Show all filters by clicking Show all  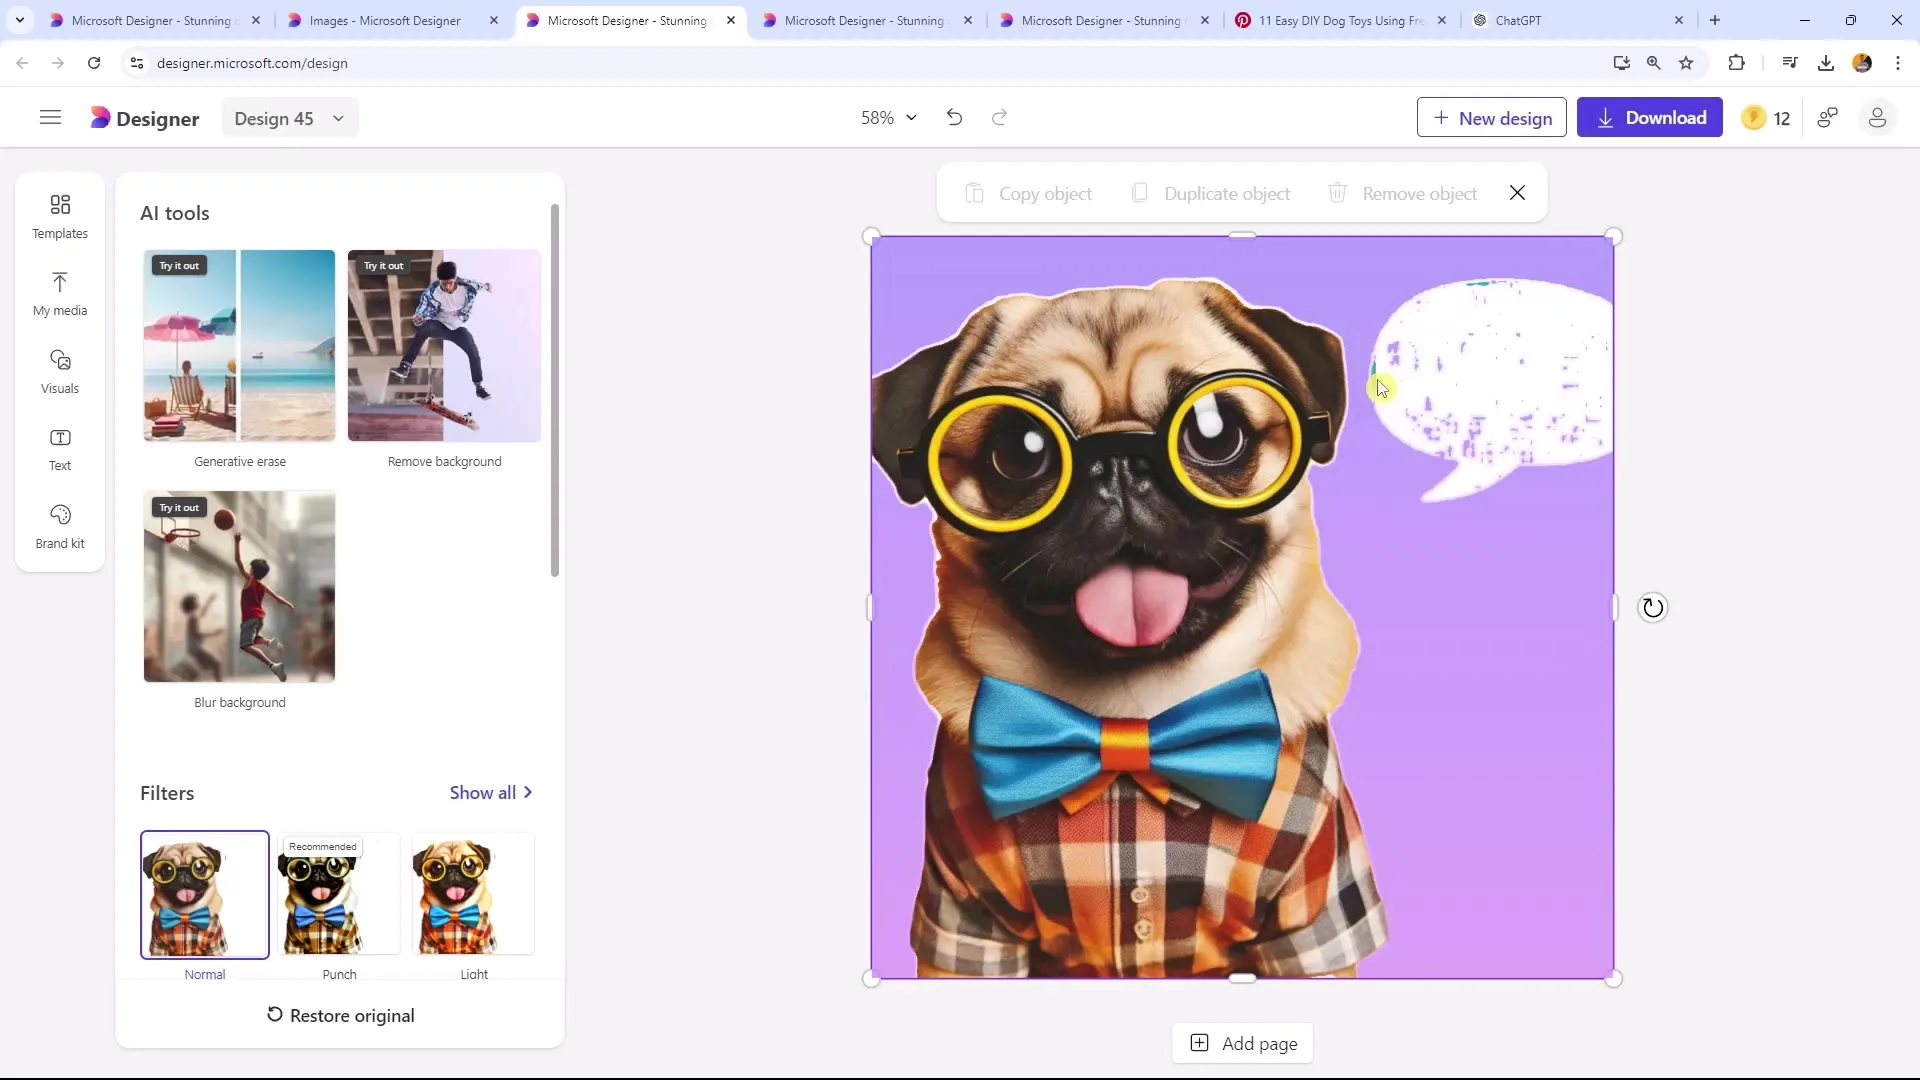[492, 793]
